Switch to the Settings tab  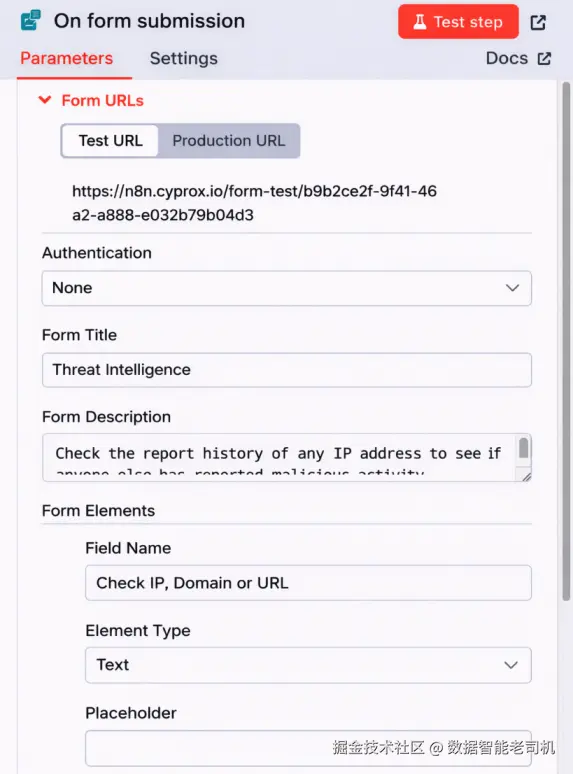pyautogui.click(x=184, y=58)
